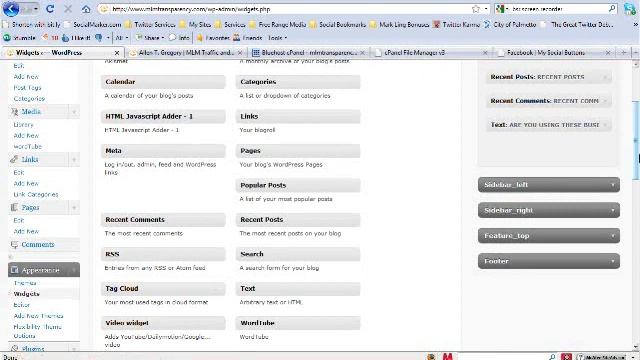Open the Pages section icon
Image resolution: width=640 pixels, height=360 pixels.
pyautogui.click(x=14, y=207)
